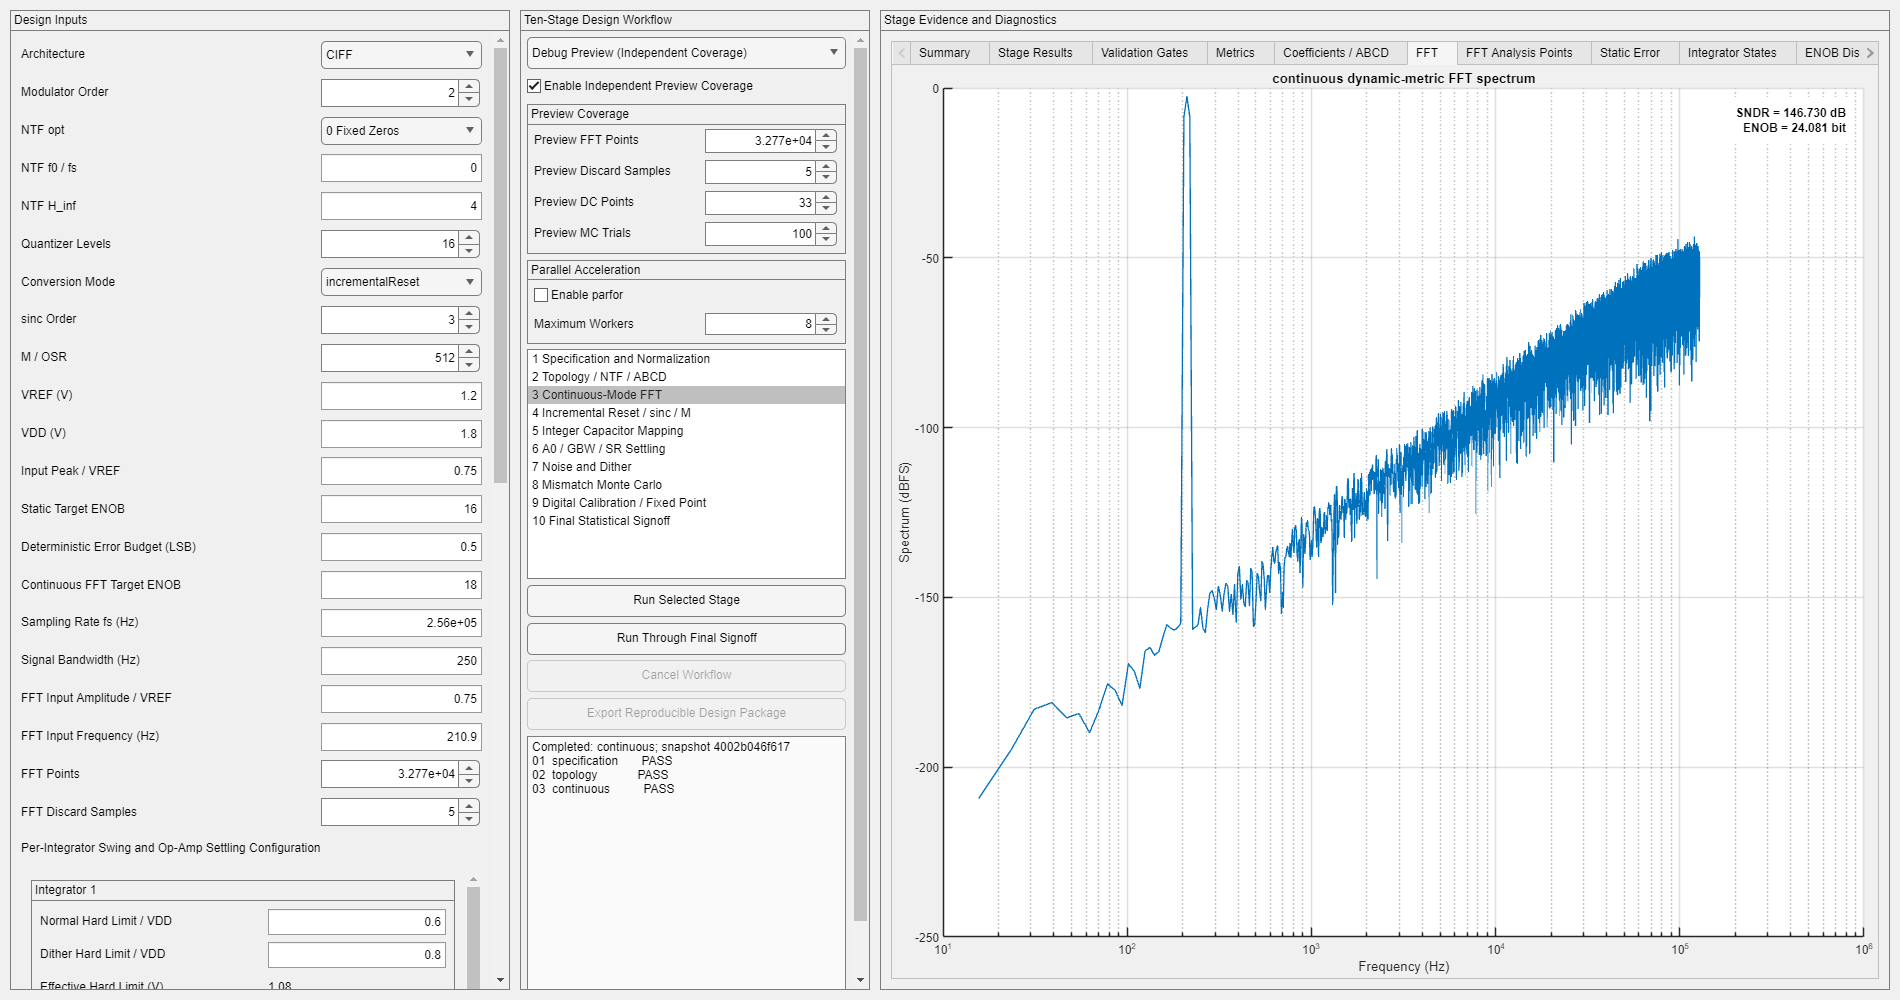Click the workflow panel scroll-down arrow
This screenshot has width=1900, height=1000.
[x=860, y=980]
